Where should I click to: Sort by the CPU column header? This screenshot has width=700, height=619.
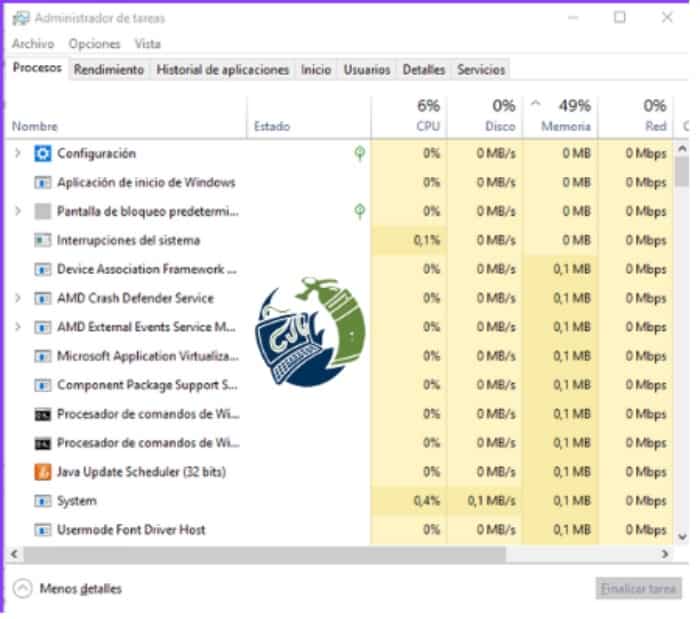pyautogui.click(x=409, y=116)
